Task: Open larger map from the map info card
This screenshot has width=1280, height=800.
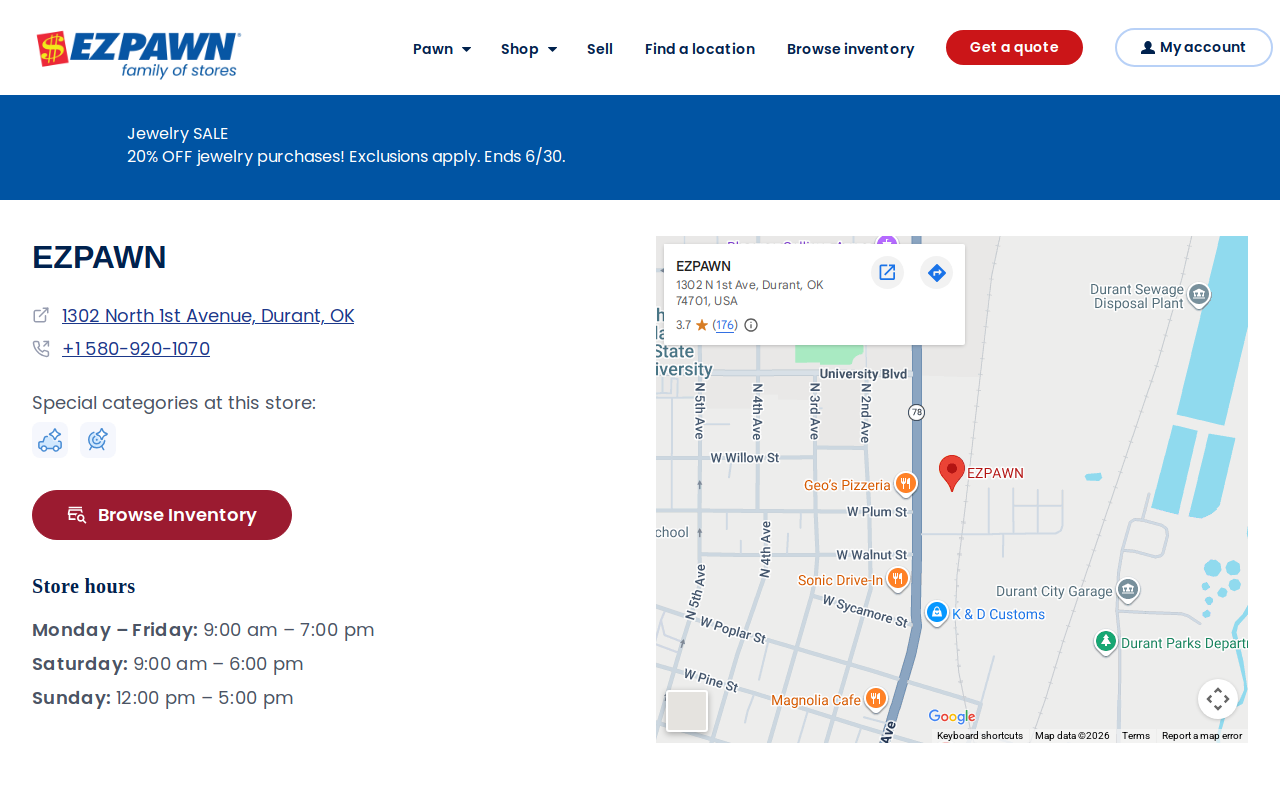Action: click(887, 272)
